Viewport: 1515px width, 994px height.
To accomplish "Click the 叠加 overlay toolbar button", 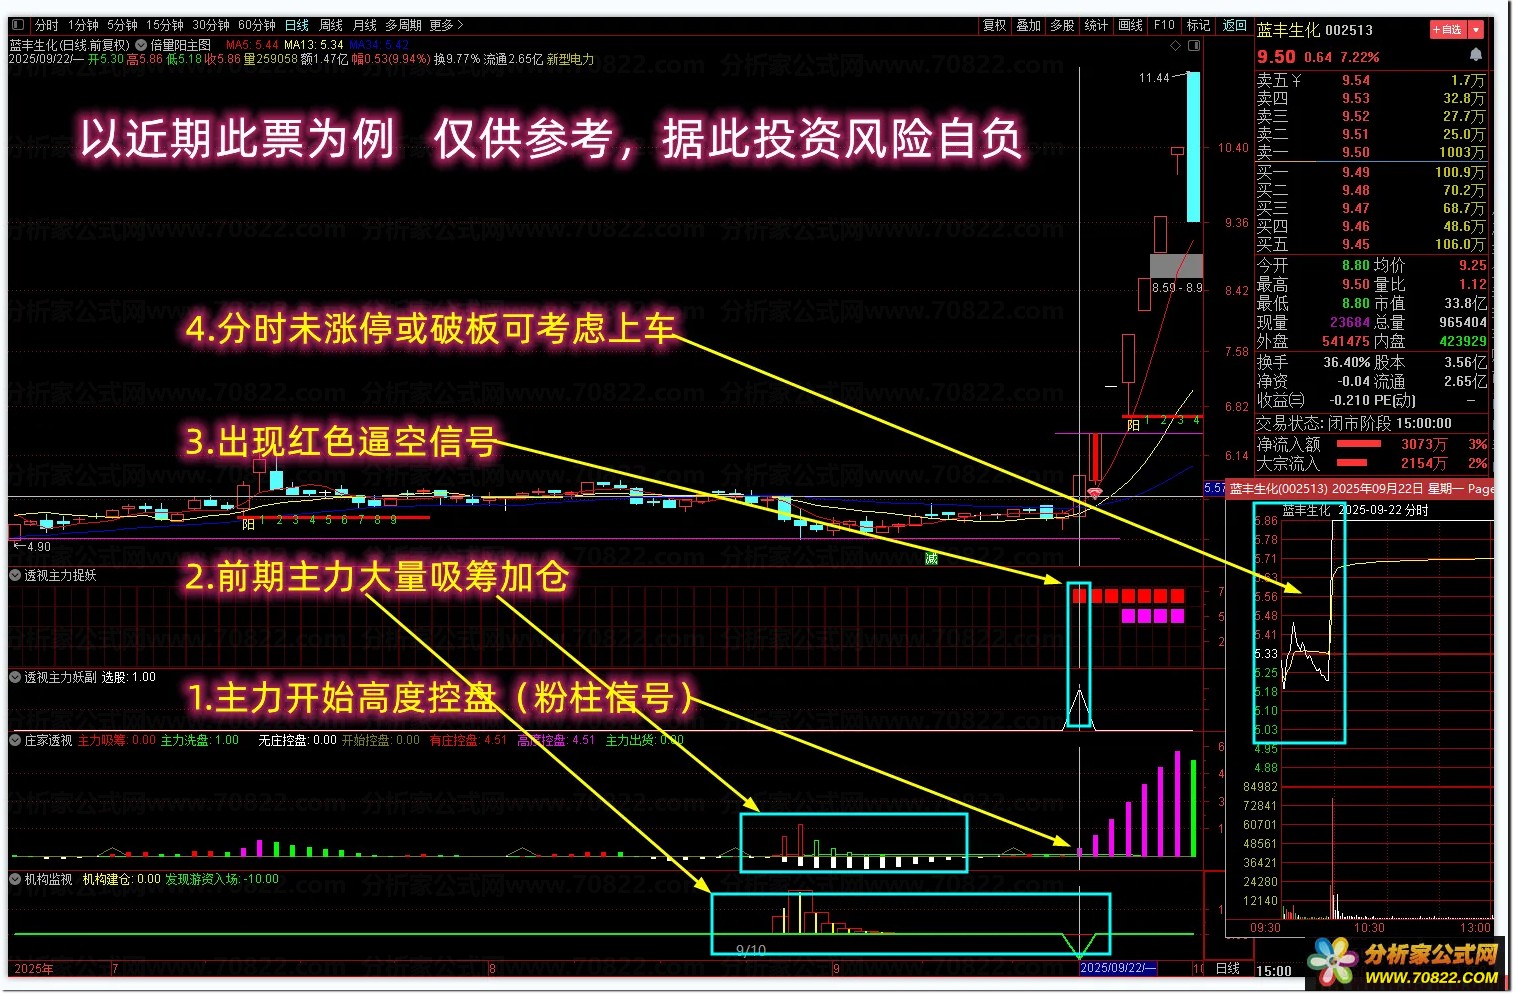I will coord(1028,25).
